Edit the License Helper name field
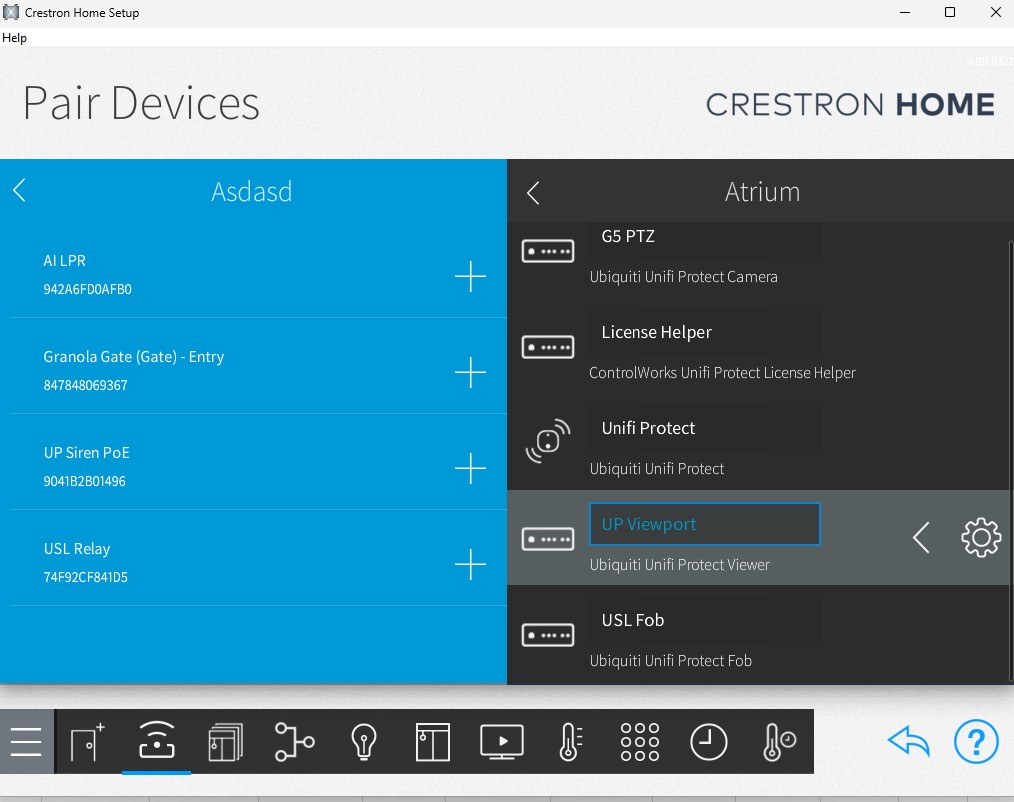The width and height of the screenshot is (1014, 802). click(705, 332)
